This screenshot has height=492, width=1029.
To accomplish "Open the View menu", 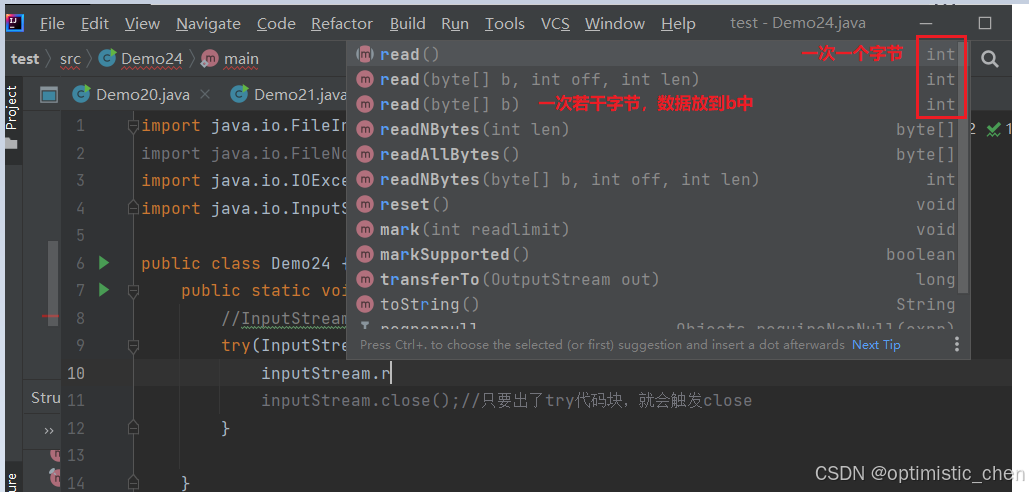I will pyautogui.click(x=142, y=24).
